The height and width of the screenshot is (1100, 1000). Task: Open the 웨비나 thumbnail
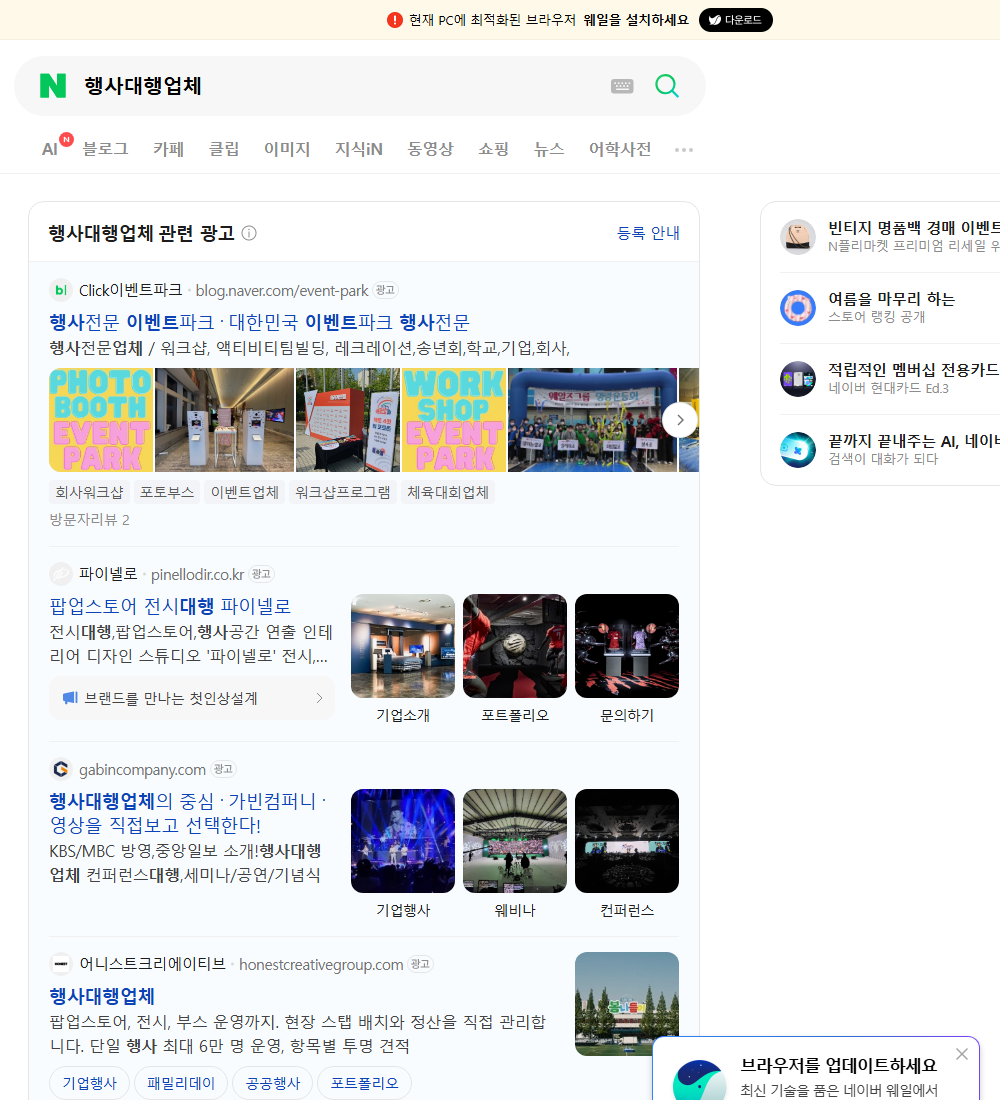pos(514,841)
